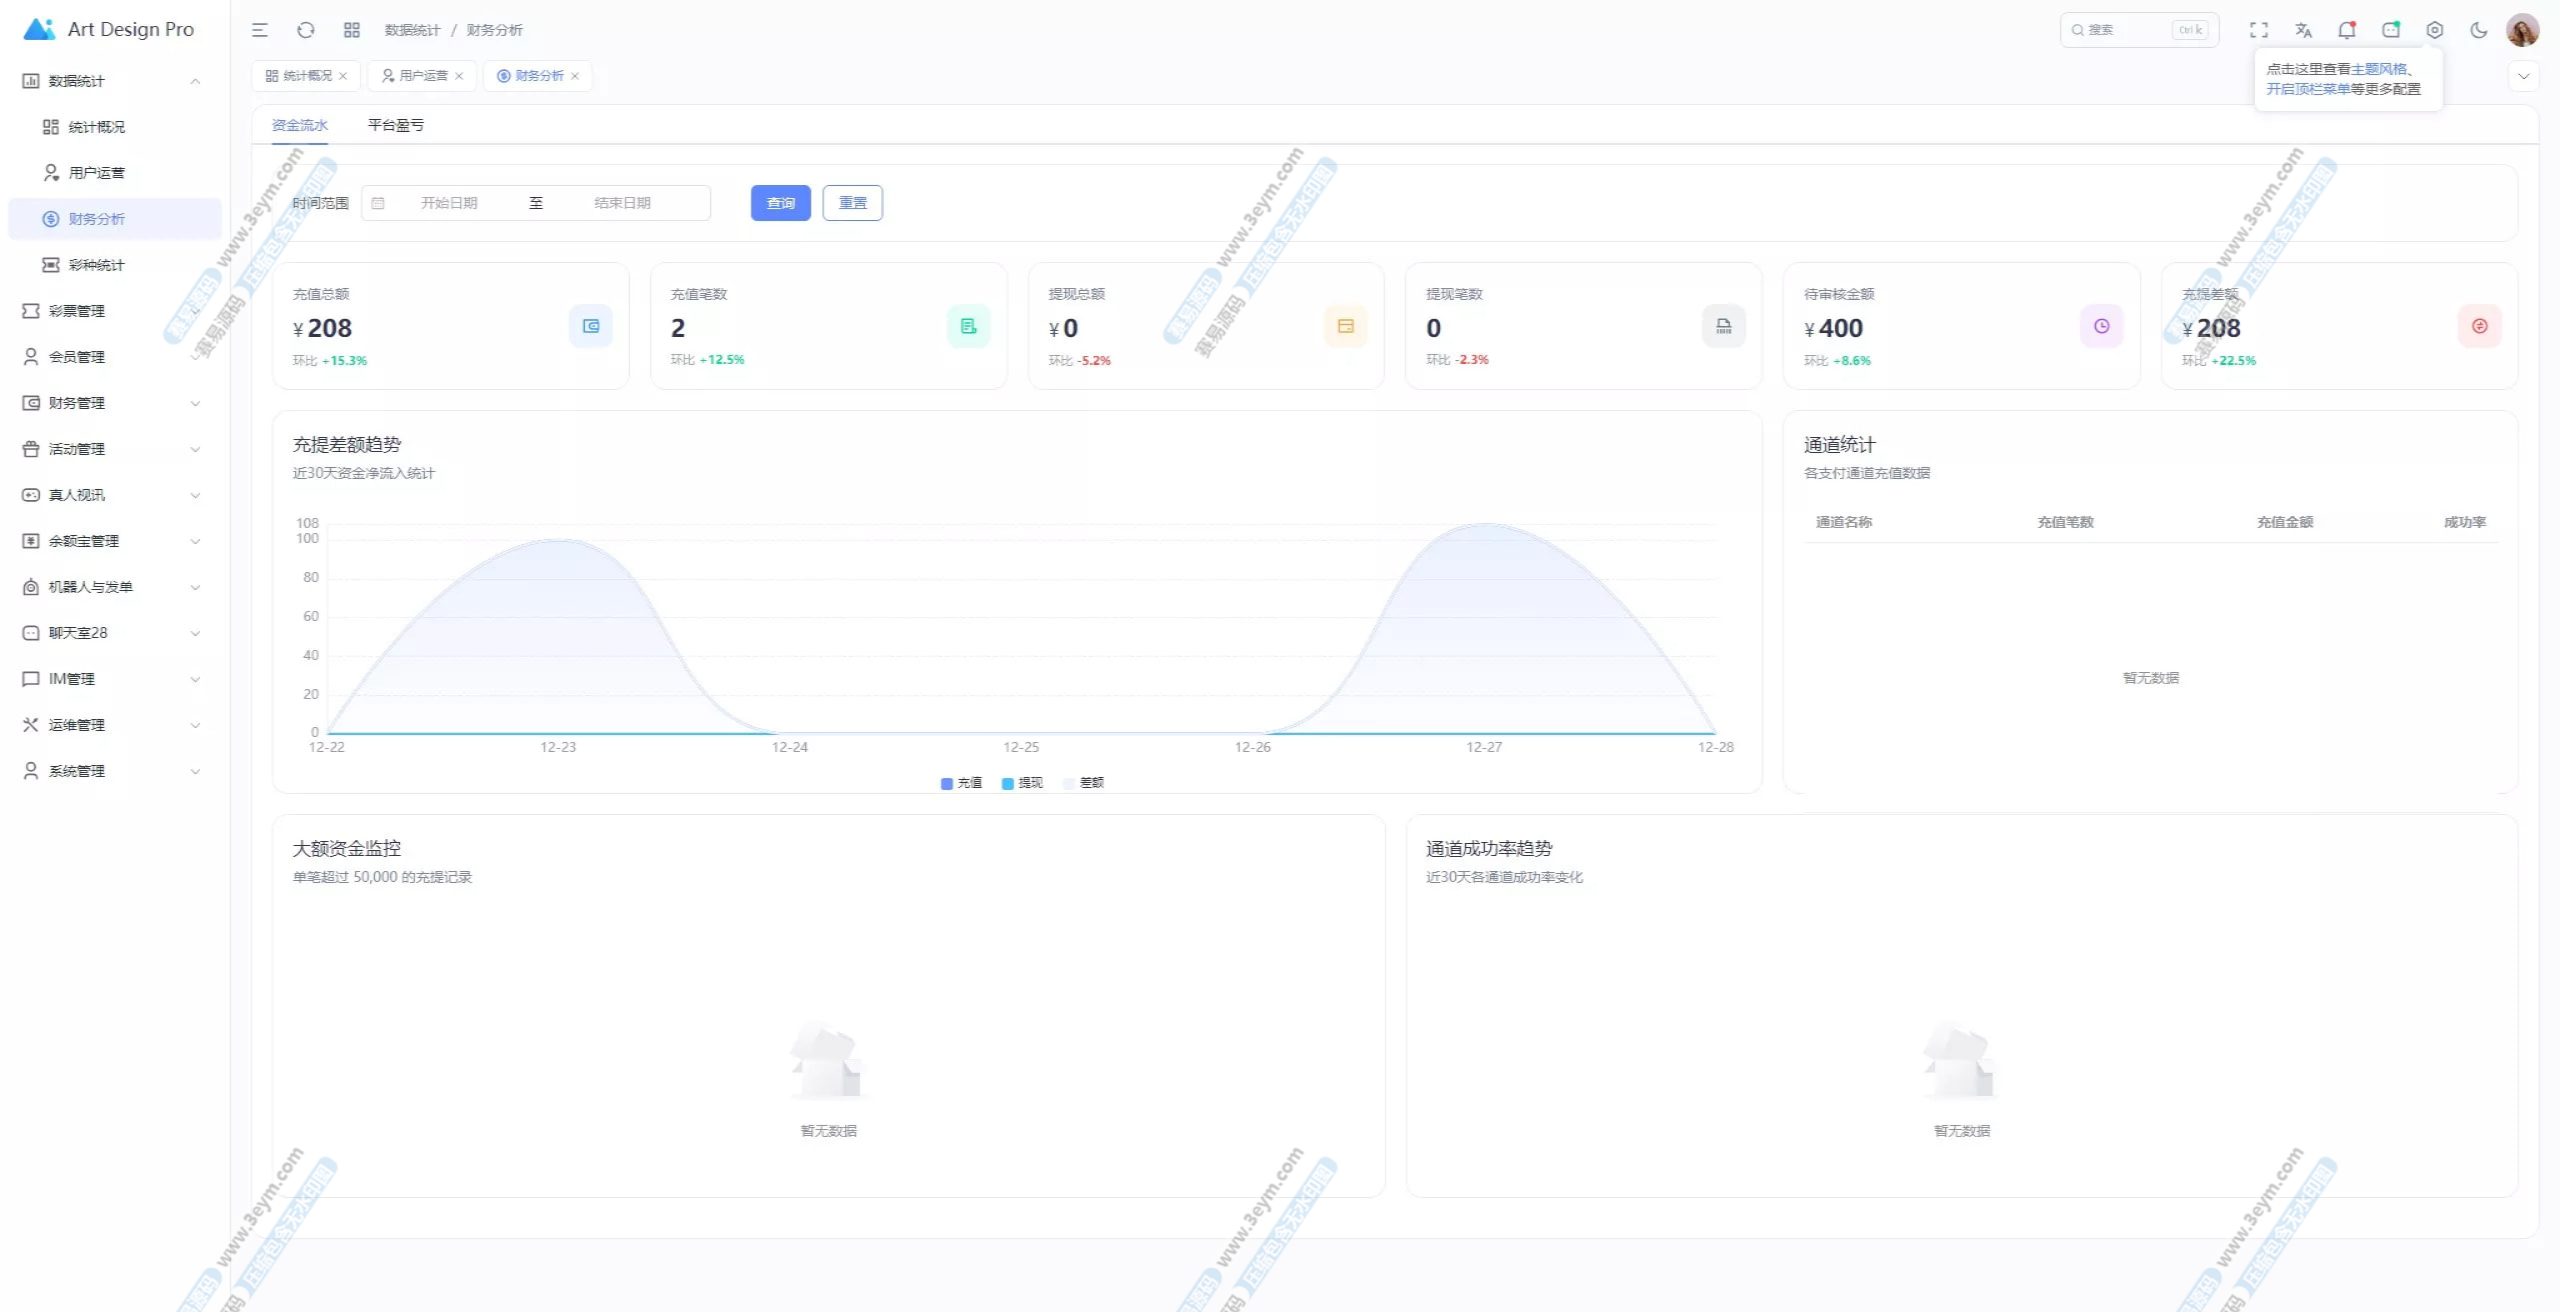Collapse sidebar with hamburger menu icon
Screen dimensions: 2560x1312
[260, 30]
